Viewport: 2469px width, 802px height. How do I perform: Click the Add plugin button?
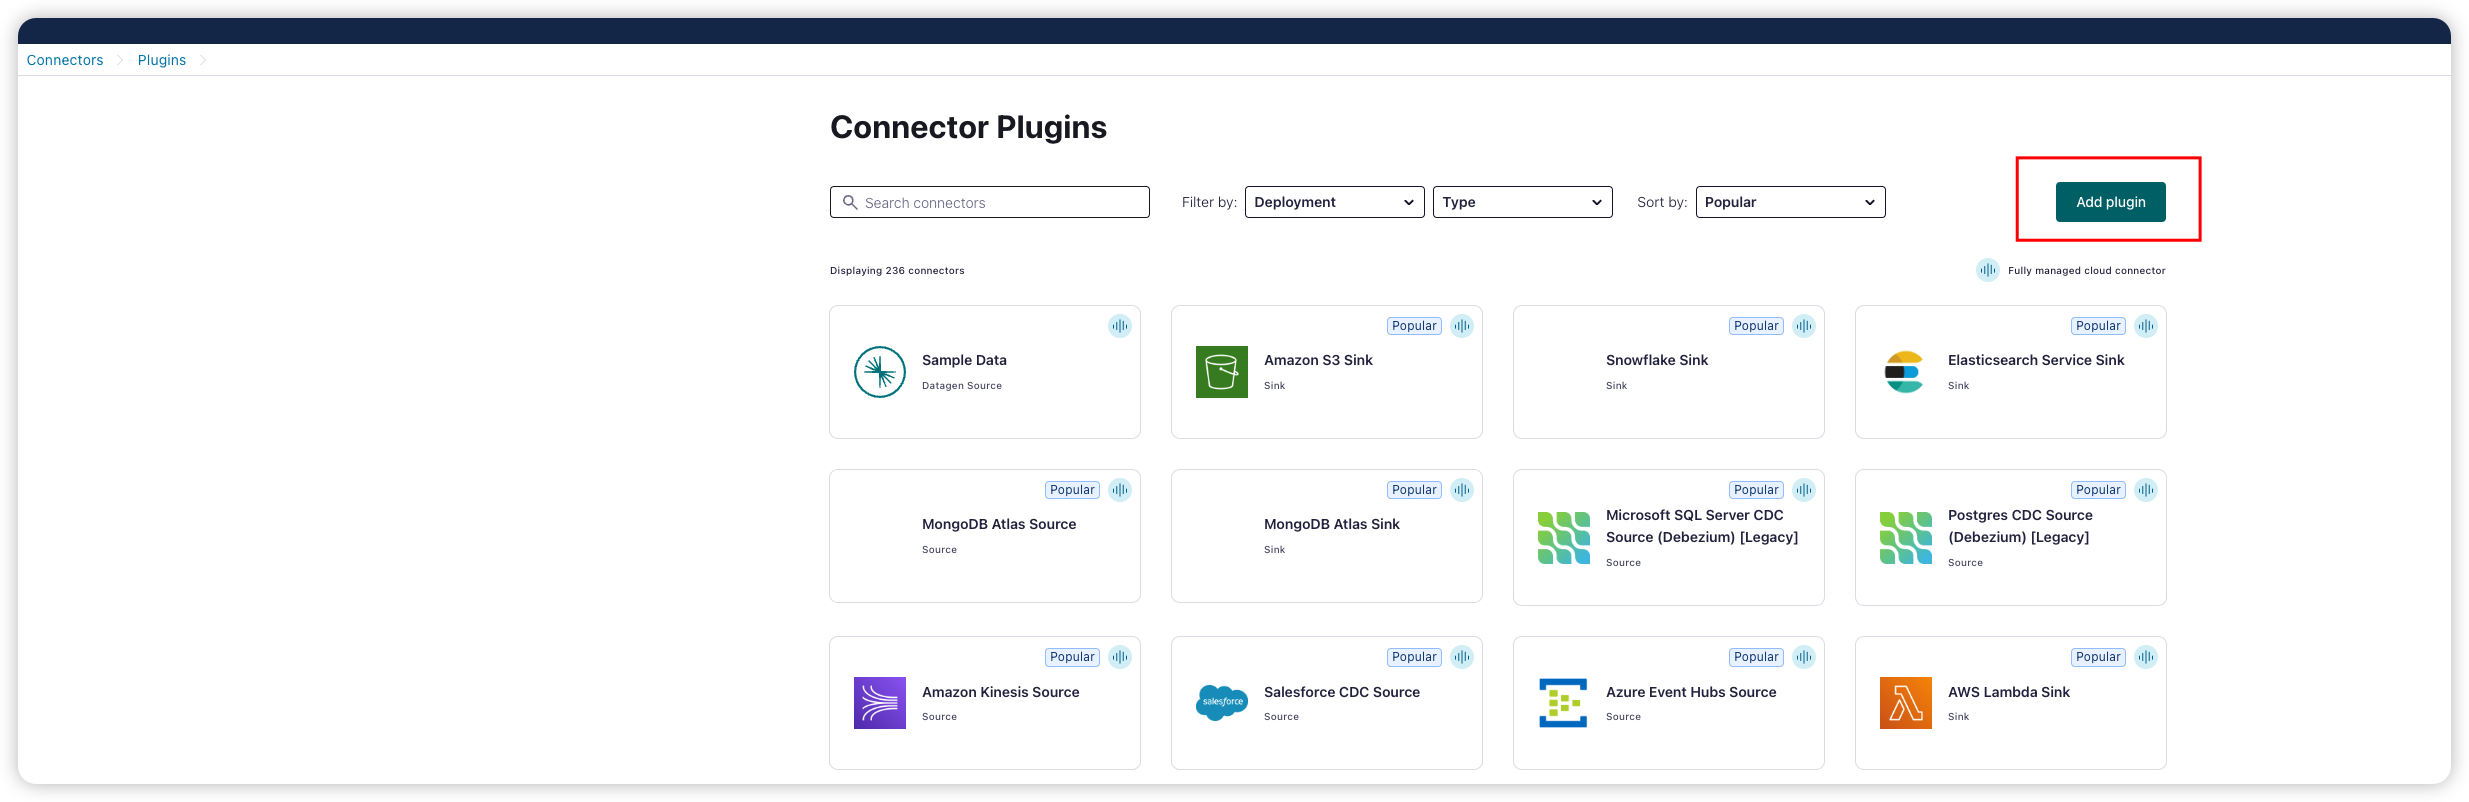(x=2111, y=202)
